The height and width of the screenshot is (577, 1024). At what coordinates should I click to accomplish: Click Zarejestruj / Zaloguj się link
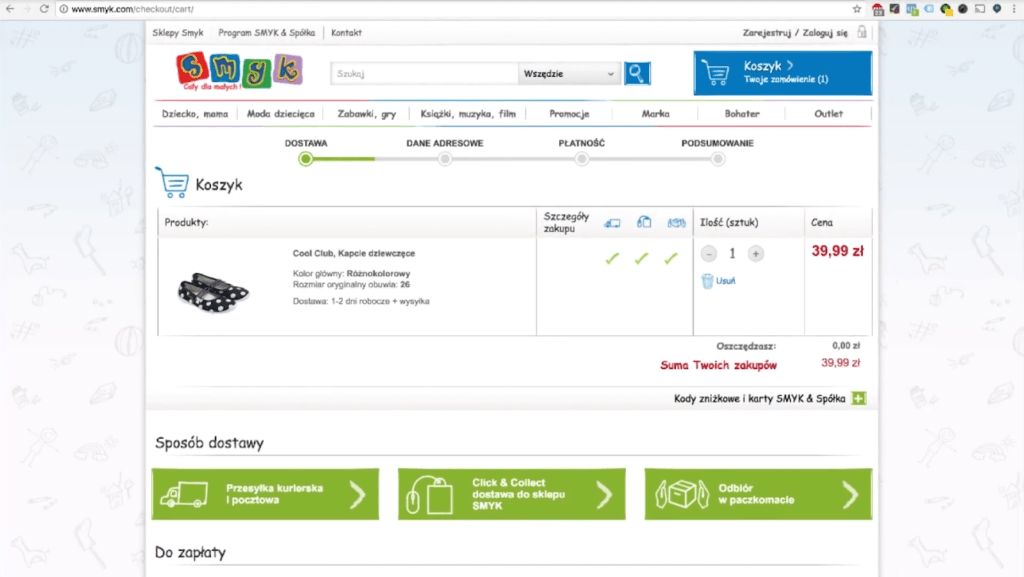click(x=795, y=33)
